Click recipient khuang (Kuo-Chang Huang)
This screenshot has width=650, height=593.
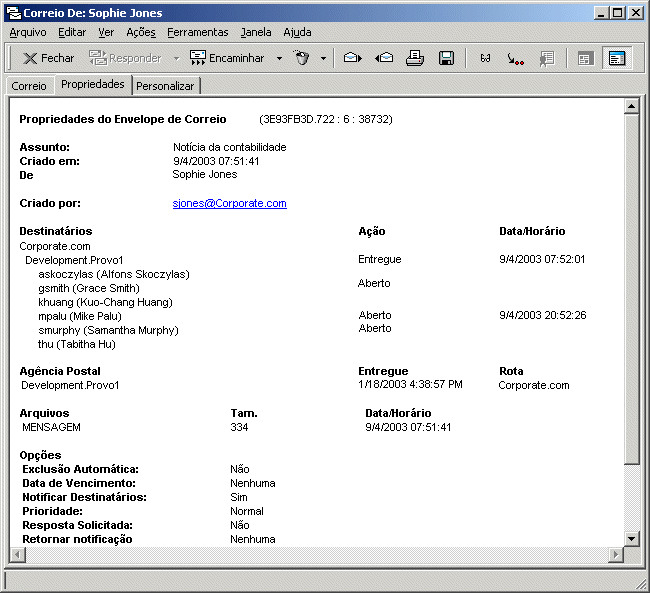105,302
